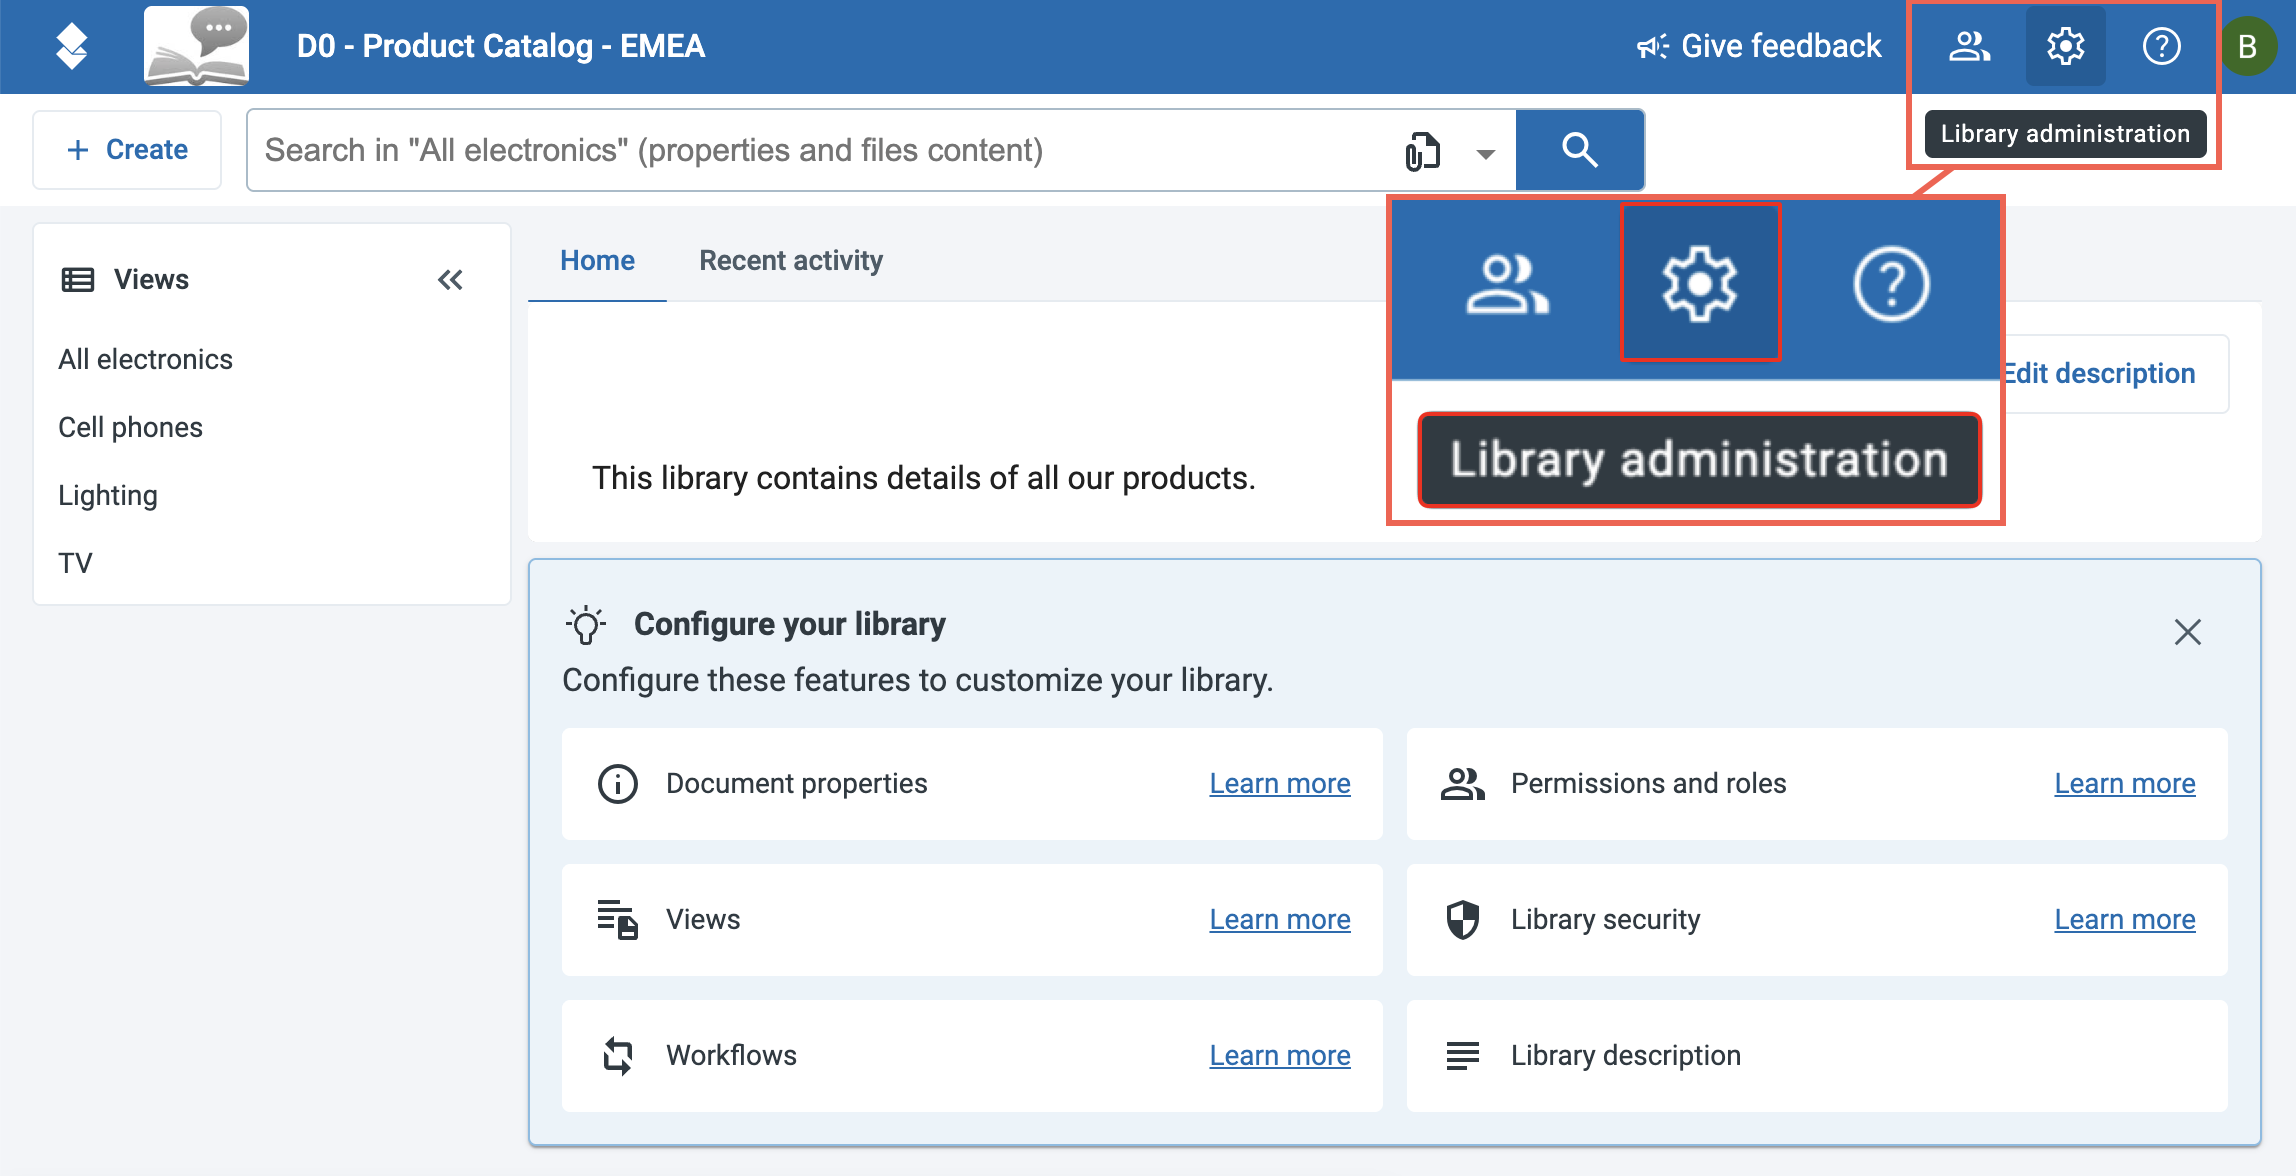The height and width of the screenshot is (1176, 2296).
Task: Click the lightbulb icon beside Configure your library
Action: (x=586, y=625)
